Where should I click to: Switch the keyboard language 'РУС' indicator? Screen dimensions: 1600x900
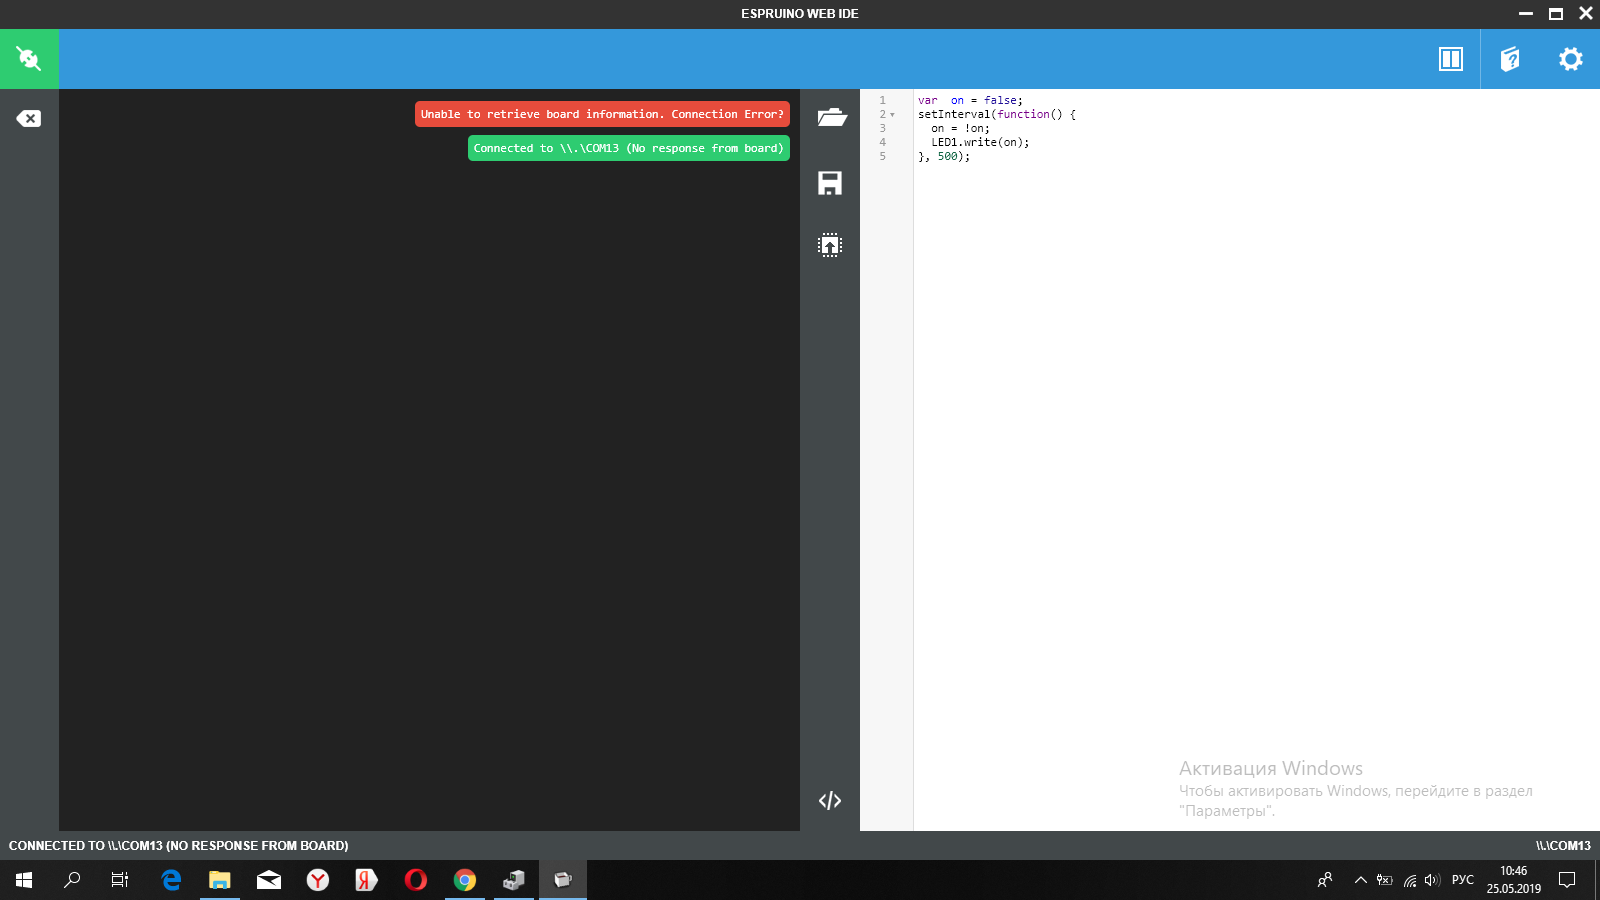pyautogui.click(x=1463, y=880)
